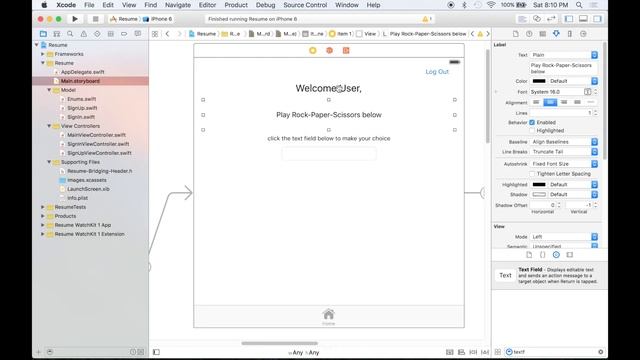Screen dimensions: 640x360
Task: Stop the running app
Action: coord(96,19)
